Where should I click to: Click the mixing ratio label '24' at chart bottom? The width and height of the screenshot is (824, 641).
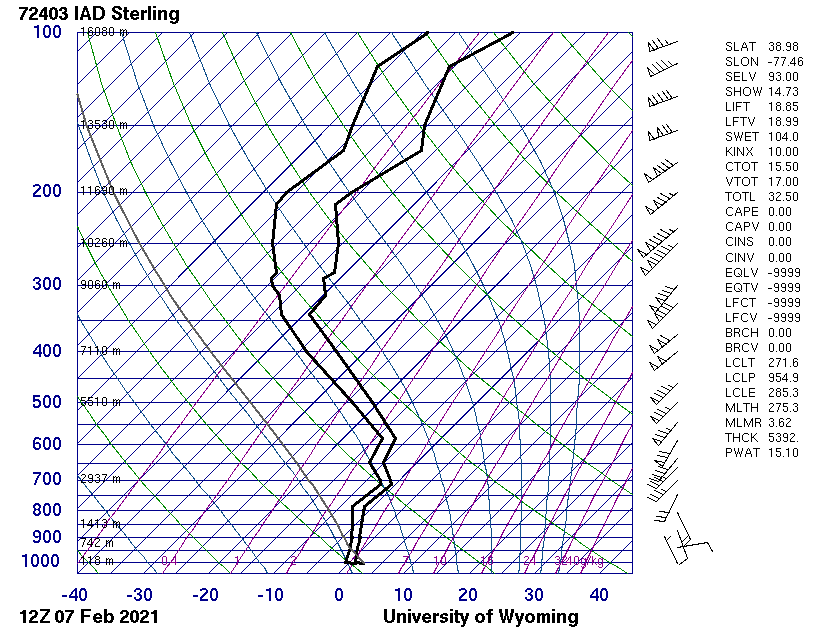tap(529, 561)
